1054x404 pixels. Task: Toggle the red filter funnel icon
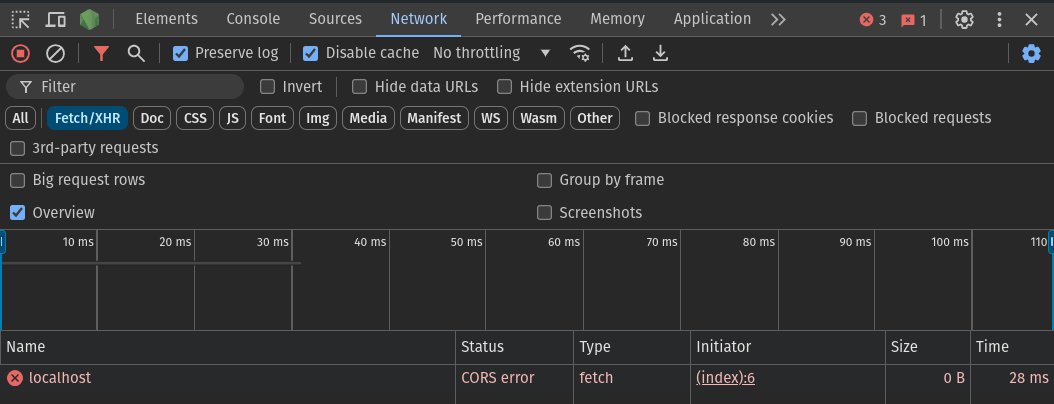102,53
